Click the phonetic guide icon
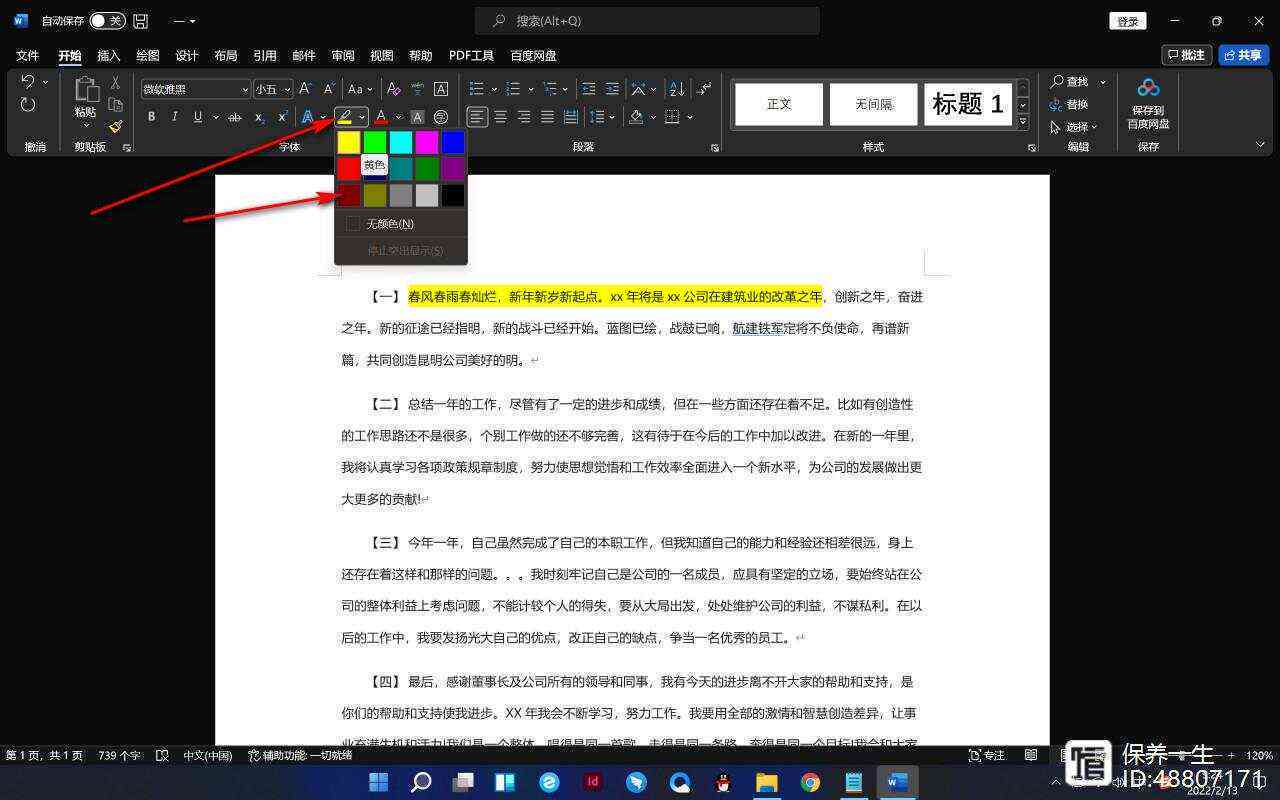The height and width of the screenshot is (800, 1280). (x=417, y=89)
